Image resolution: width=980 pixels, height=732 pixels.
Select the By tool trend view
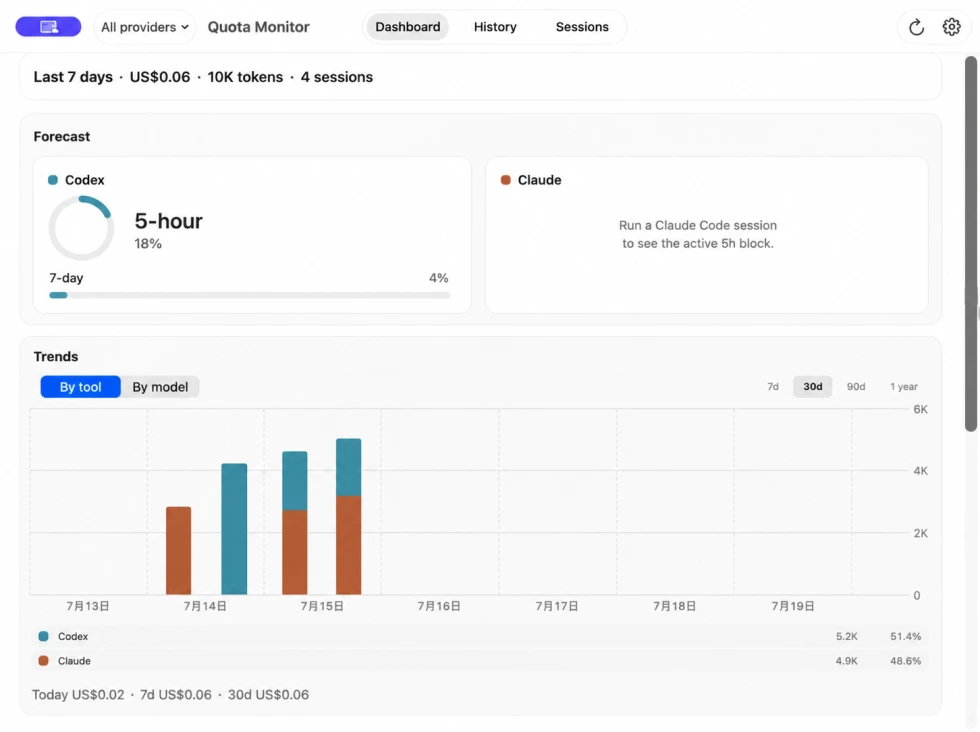(x=81, y=387)
